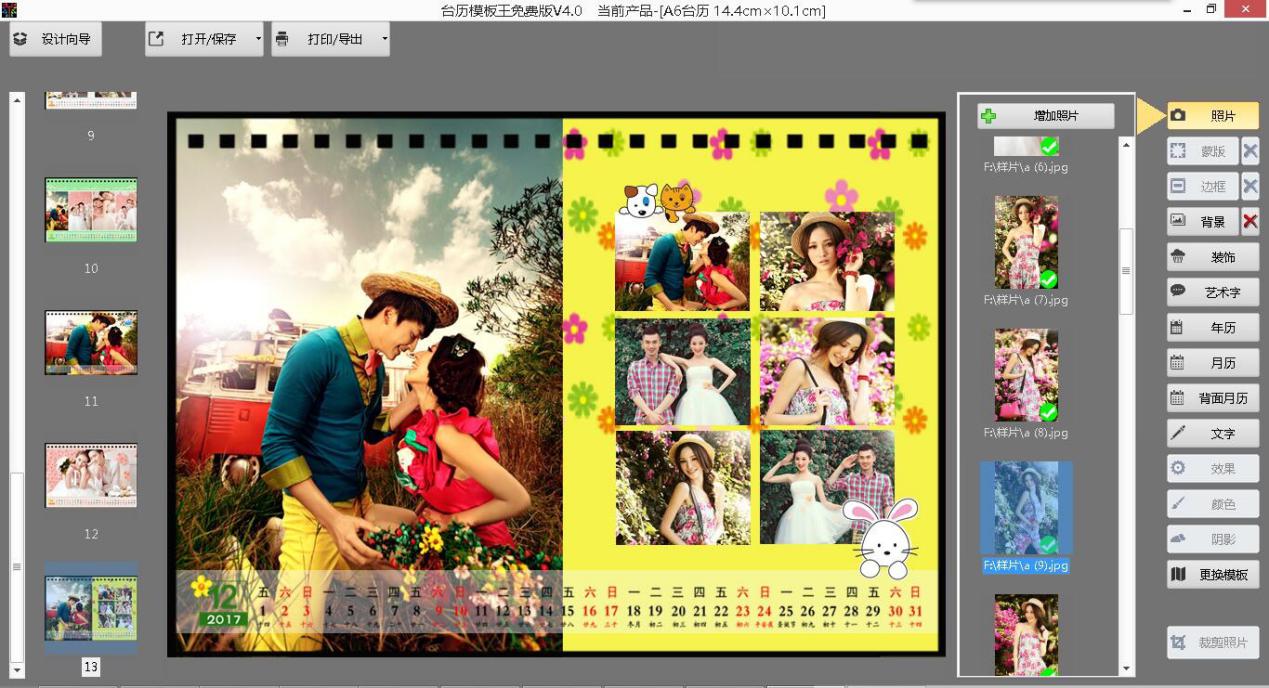Screen dimensions: 1269x688
Task: Open the 年历 yearly calendar tool
Action: coord(1212,327)
